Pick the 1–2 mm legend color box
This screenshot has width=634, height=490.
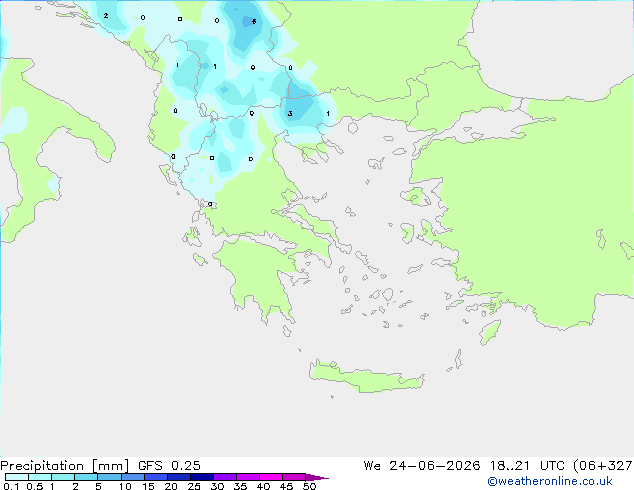(x=63, y=477)
